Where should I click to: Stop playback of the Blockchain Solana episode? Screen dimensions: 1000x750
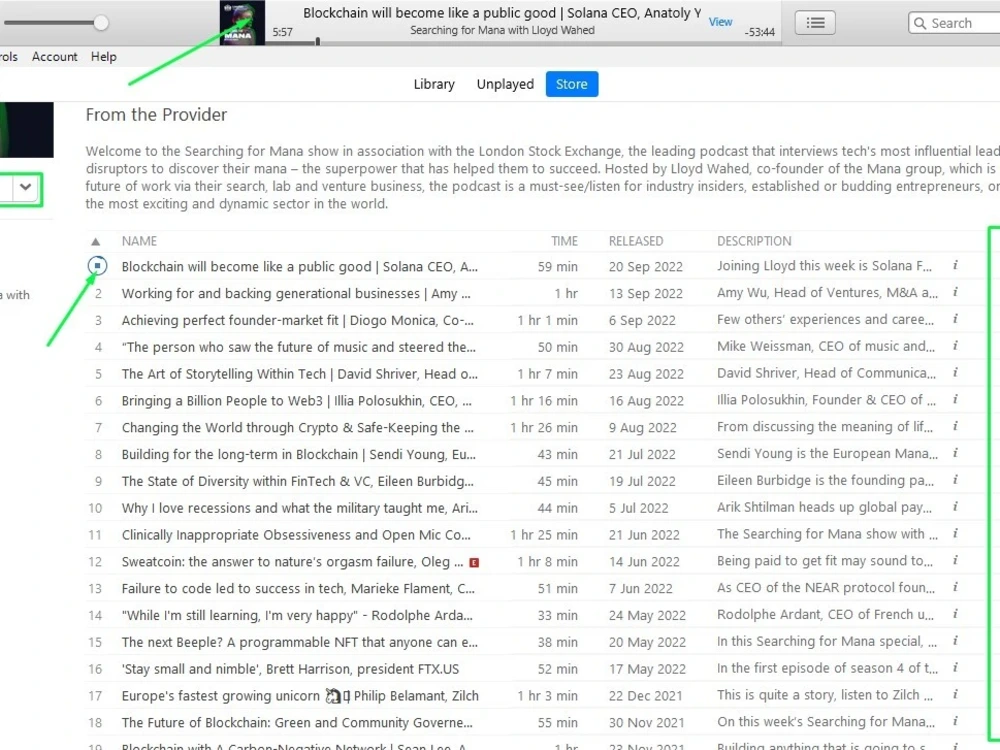pos(98,265)
